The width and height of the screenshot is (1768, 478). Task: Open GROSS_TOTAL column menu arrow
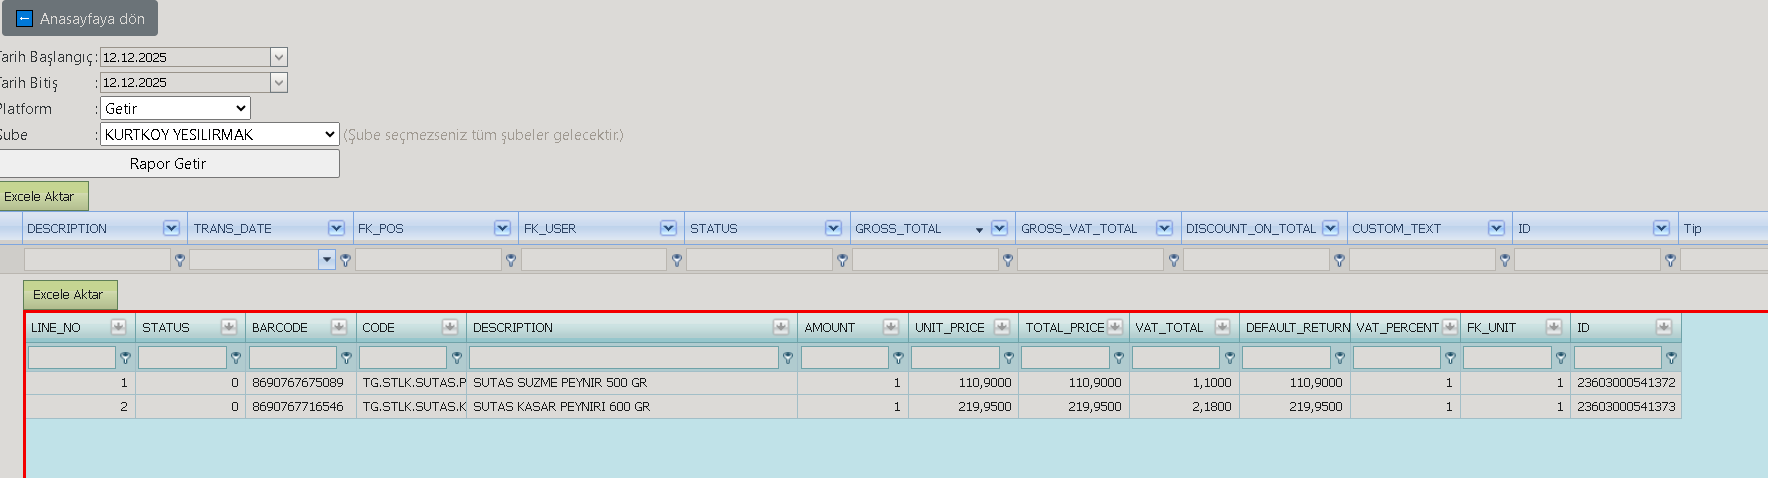pos(999,228)
